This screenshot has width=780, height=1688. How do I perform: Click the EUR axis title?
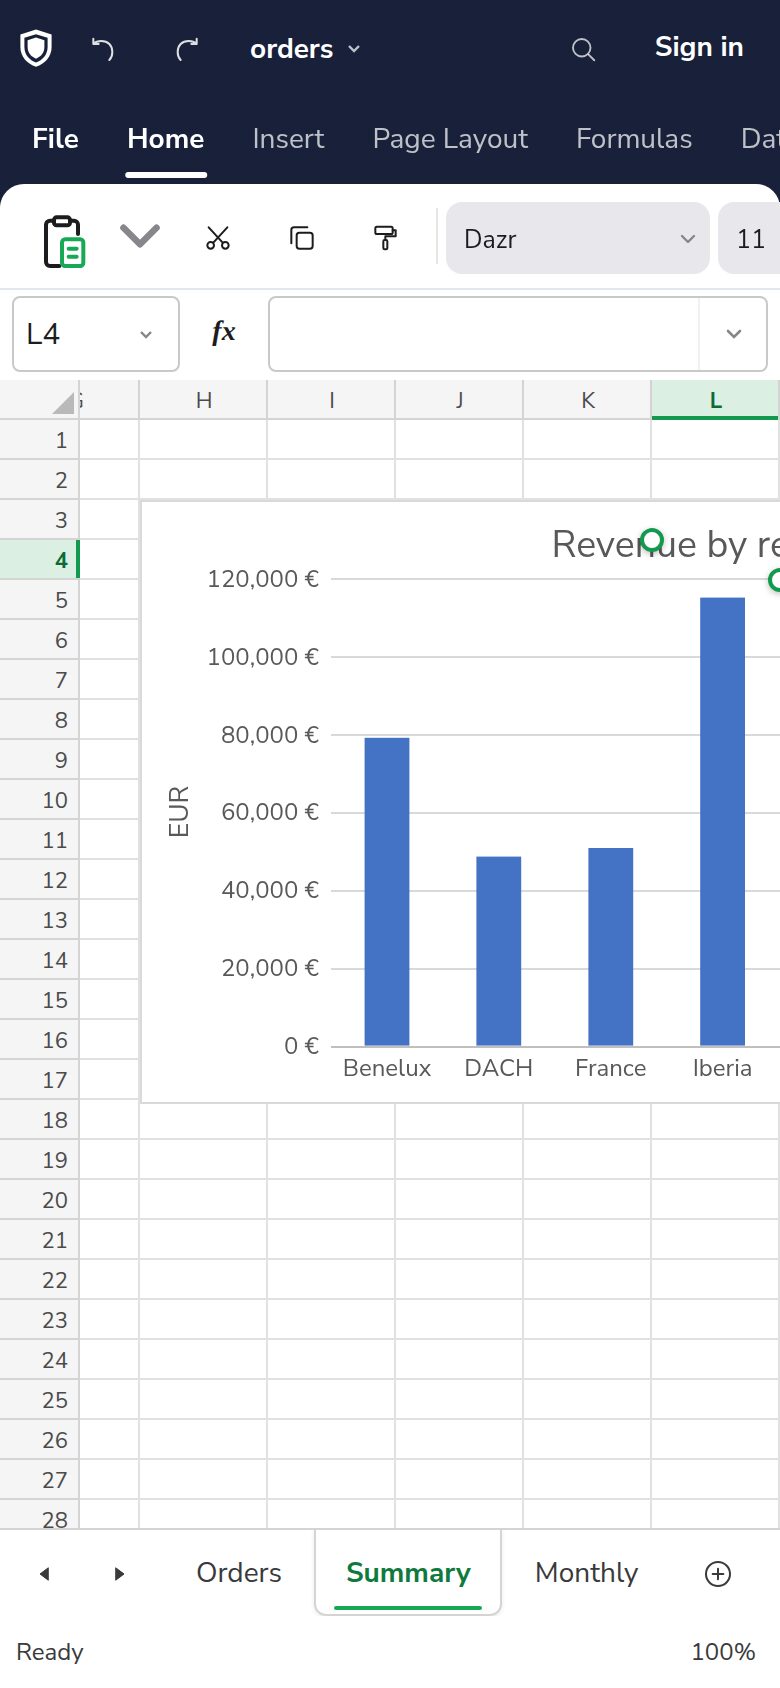click(x=179, y=811)
